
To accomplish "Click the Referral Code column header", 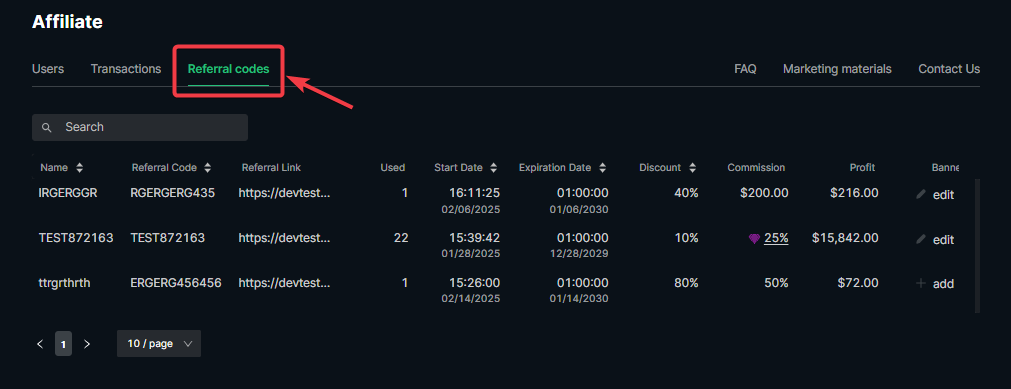I will [x=164, y=168].
